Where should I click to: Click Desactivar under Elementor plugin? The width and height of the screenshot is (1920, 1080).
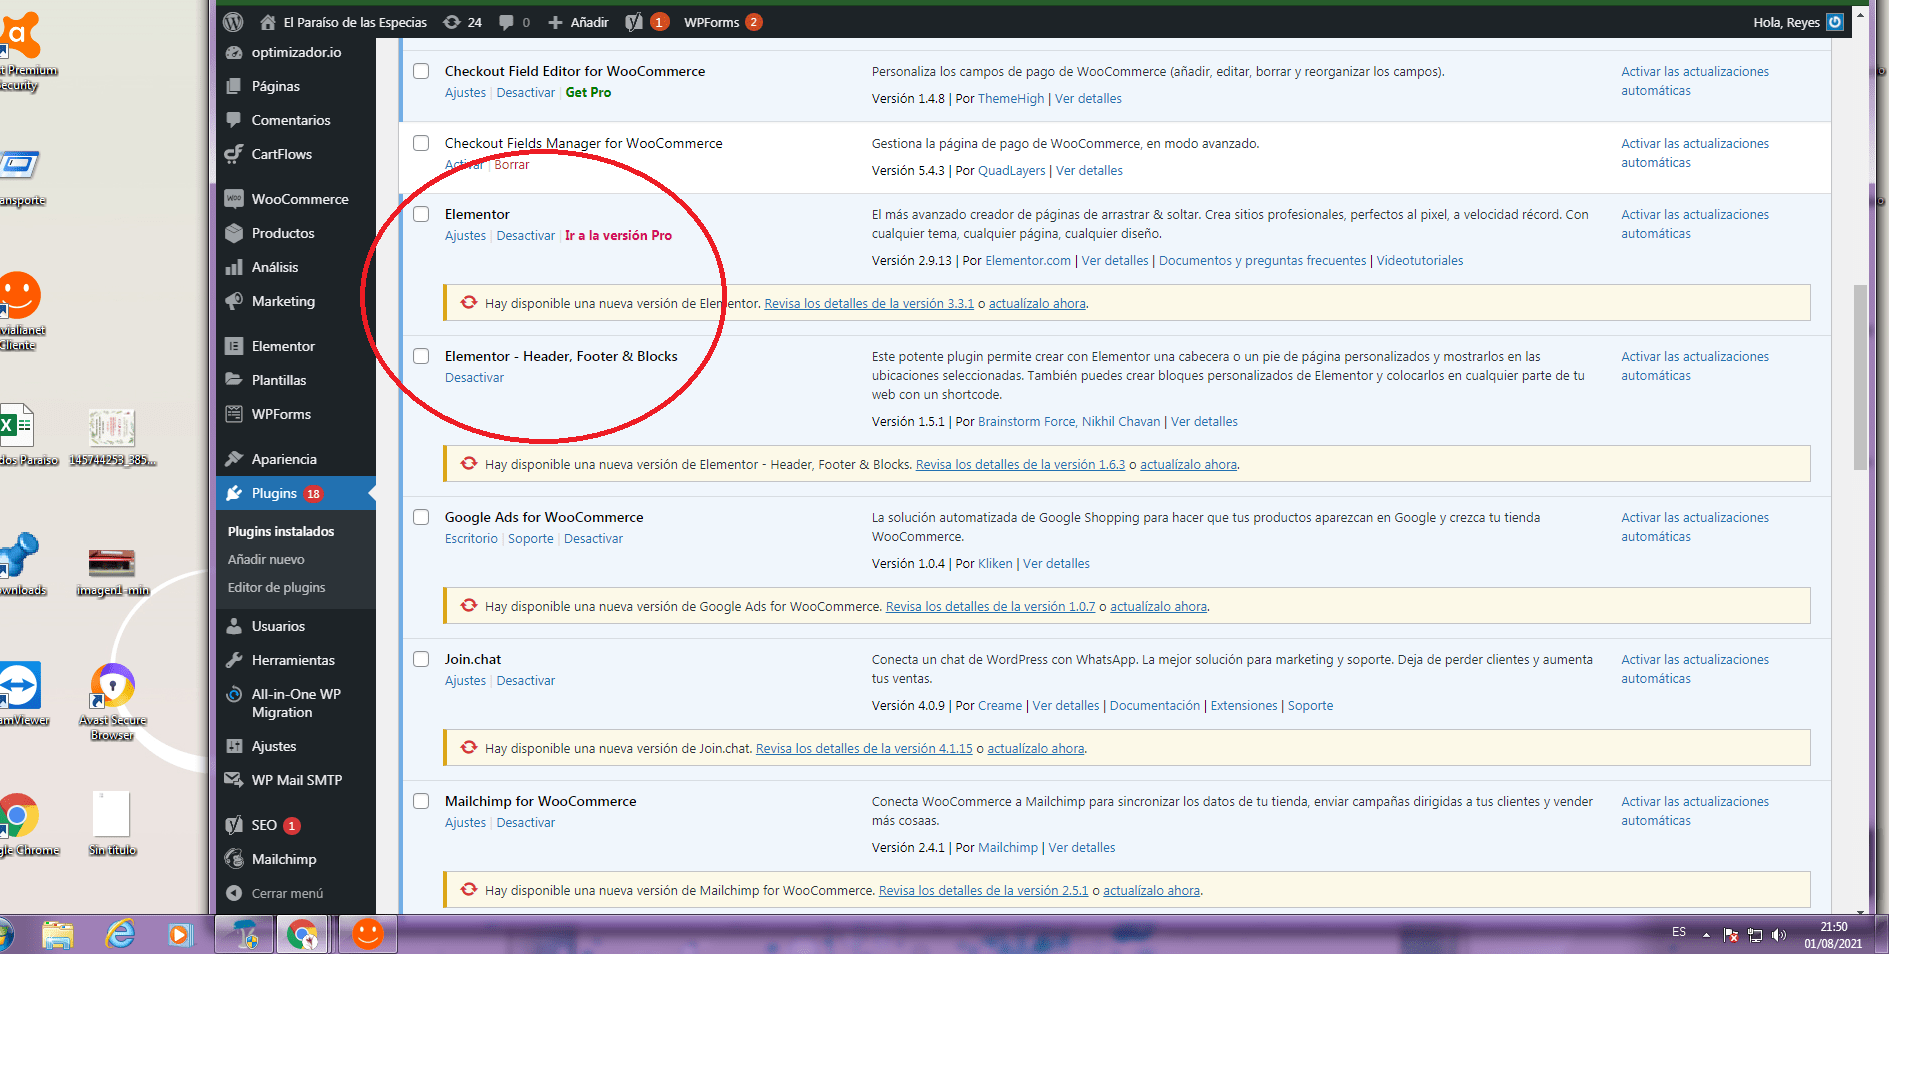[525, 235]
